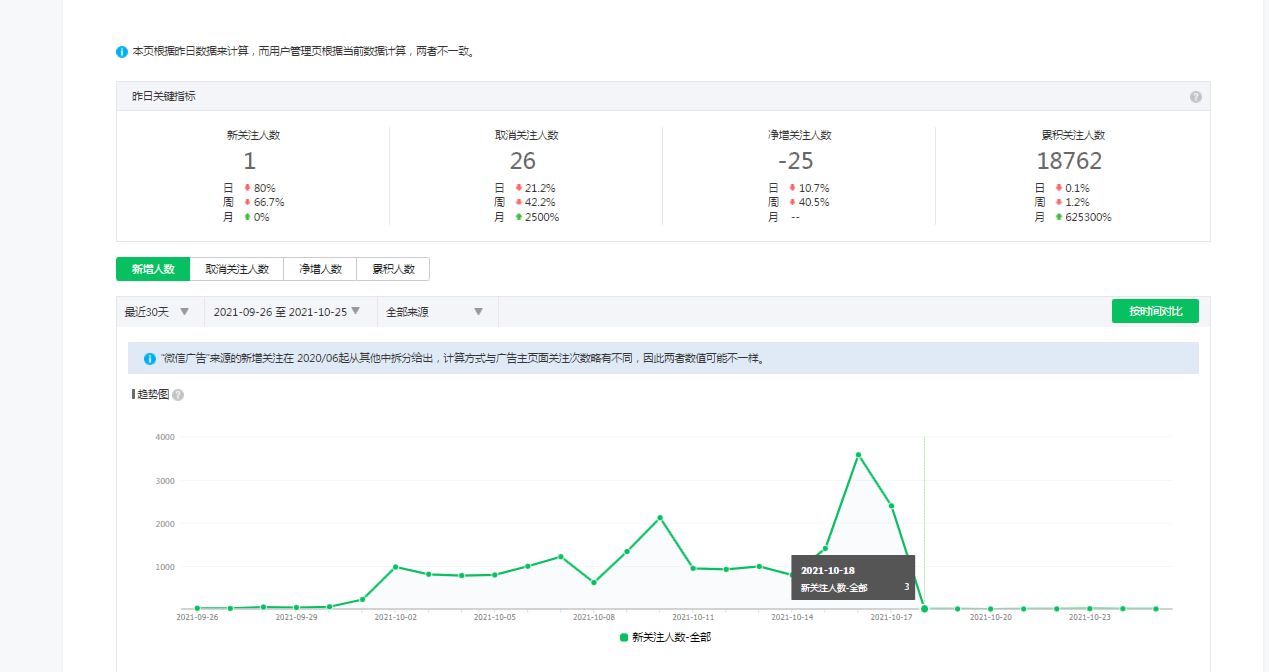The width and height of the screenshot is (1269, 672).
Task: Click red down arrow next to 80%
Action: click(246, 188)
